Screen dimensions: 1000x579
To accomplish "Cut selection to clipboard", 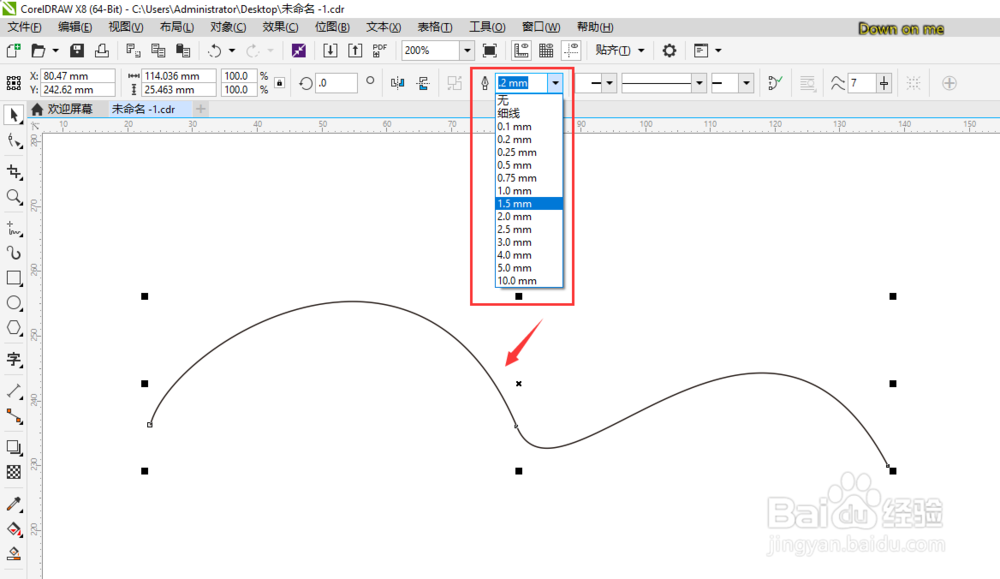I will [x=133, y=50].
